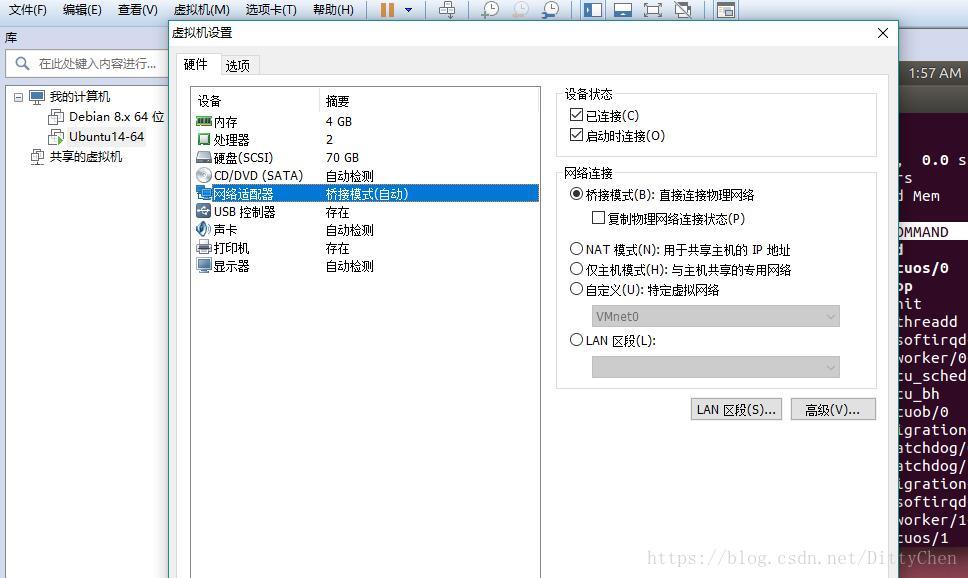Click the thumbnail bar view icon
This screenshot has width=968, height=578.
[x=623, y=10]
